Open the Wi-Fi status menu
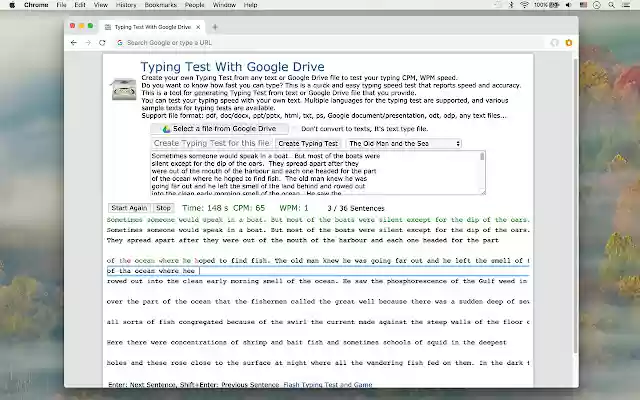 (524, 5)
